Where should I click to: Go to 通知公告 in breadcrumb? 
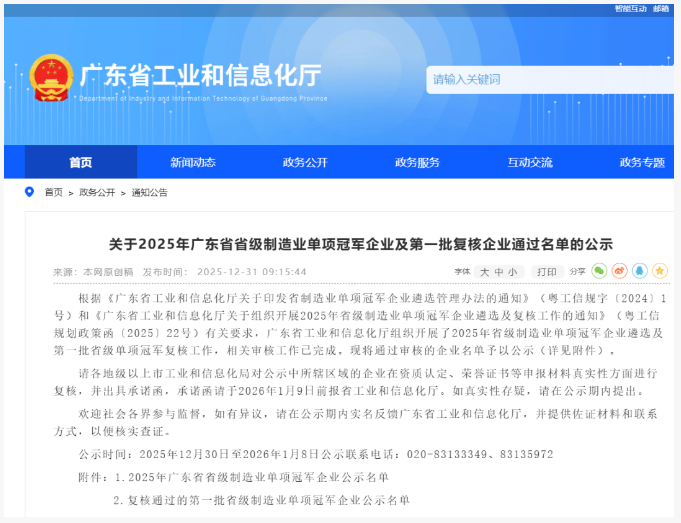click(x=150, y=192)
